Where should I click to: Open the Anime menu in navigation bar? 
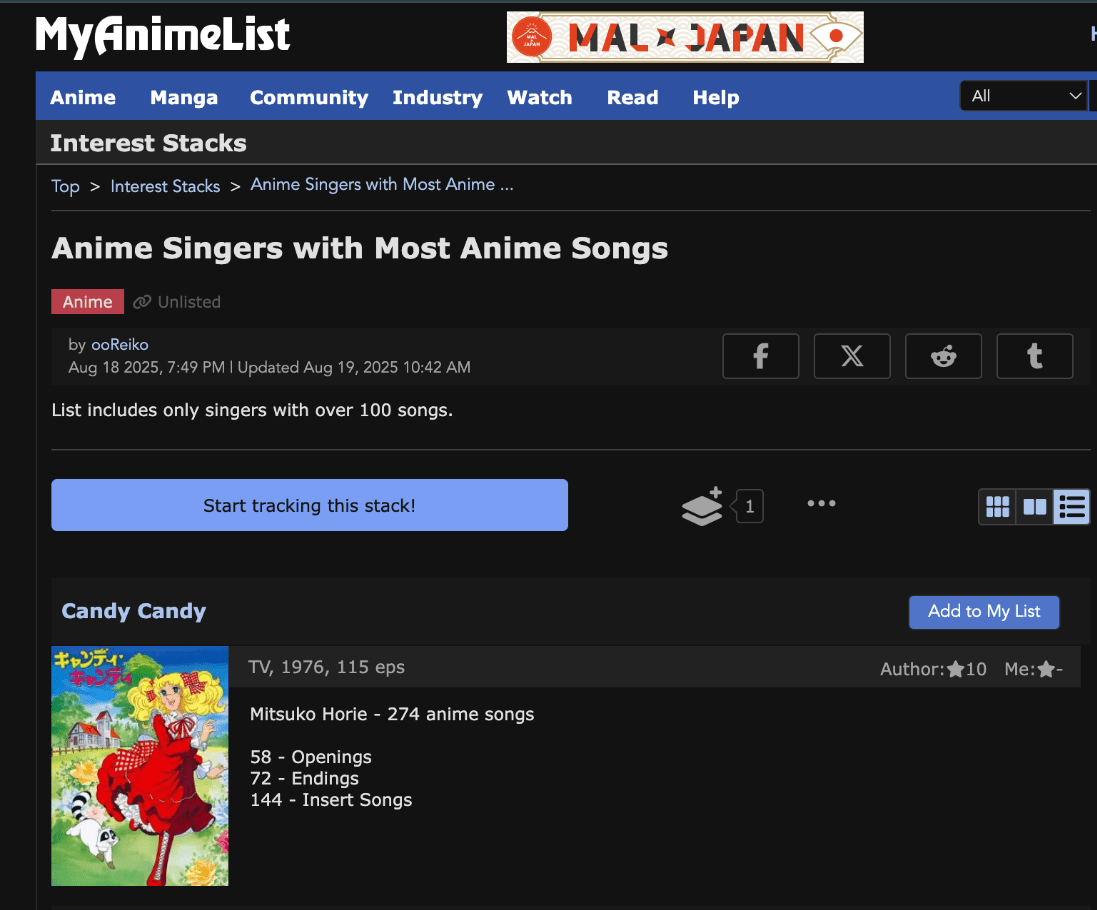(83, 97)
